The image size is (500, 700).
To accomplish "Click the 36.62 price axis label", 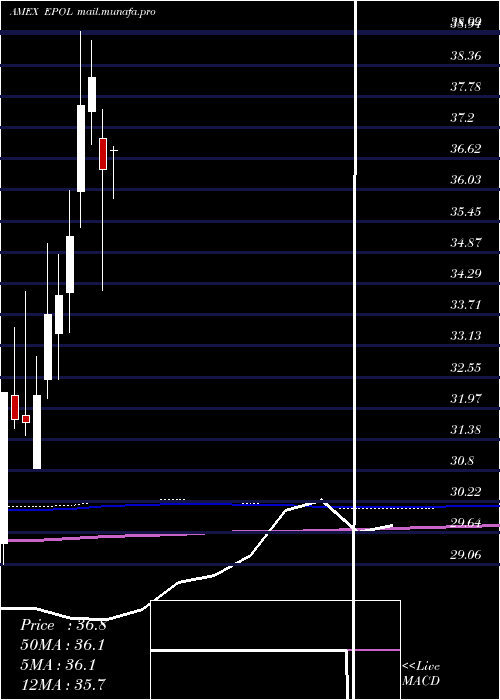I will point(466,149).
